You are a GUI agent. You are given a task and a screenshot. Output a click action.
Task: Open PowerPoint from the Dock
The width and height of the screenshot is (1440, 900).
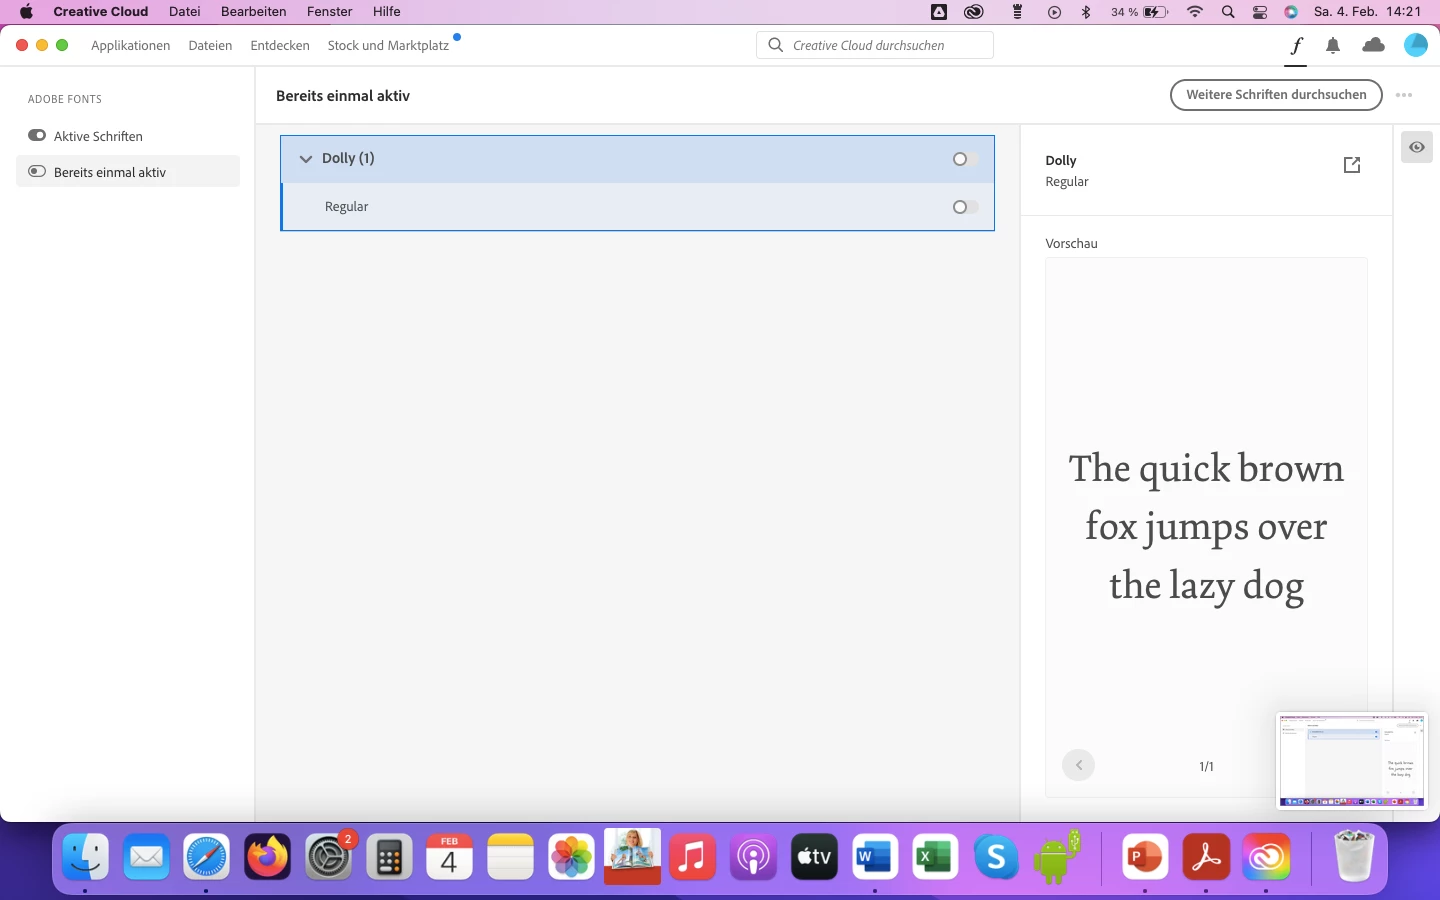pos(1145,857)
